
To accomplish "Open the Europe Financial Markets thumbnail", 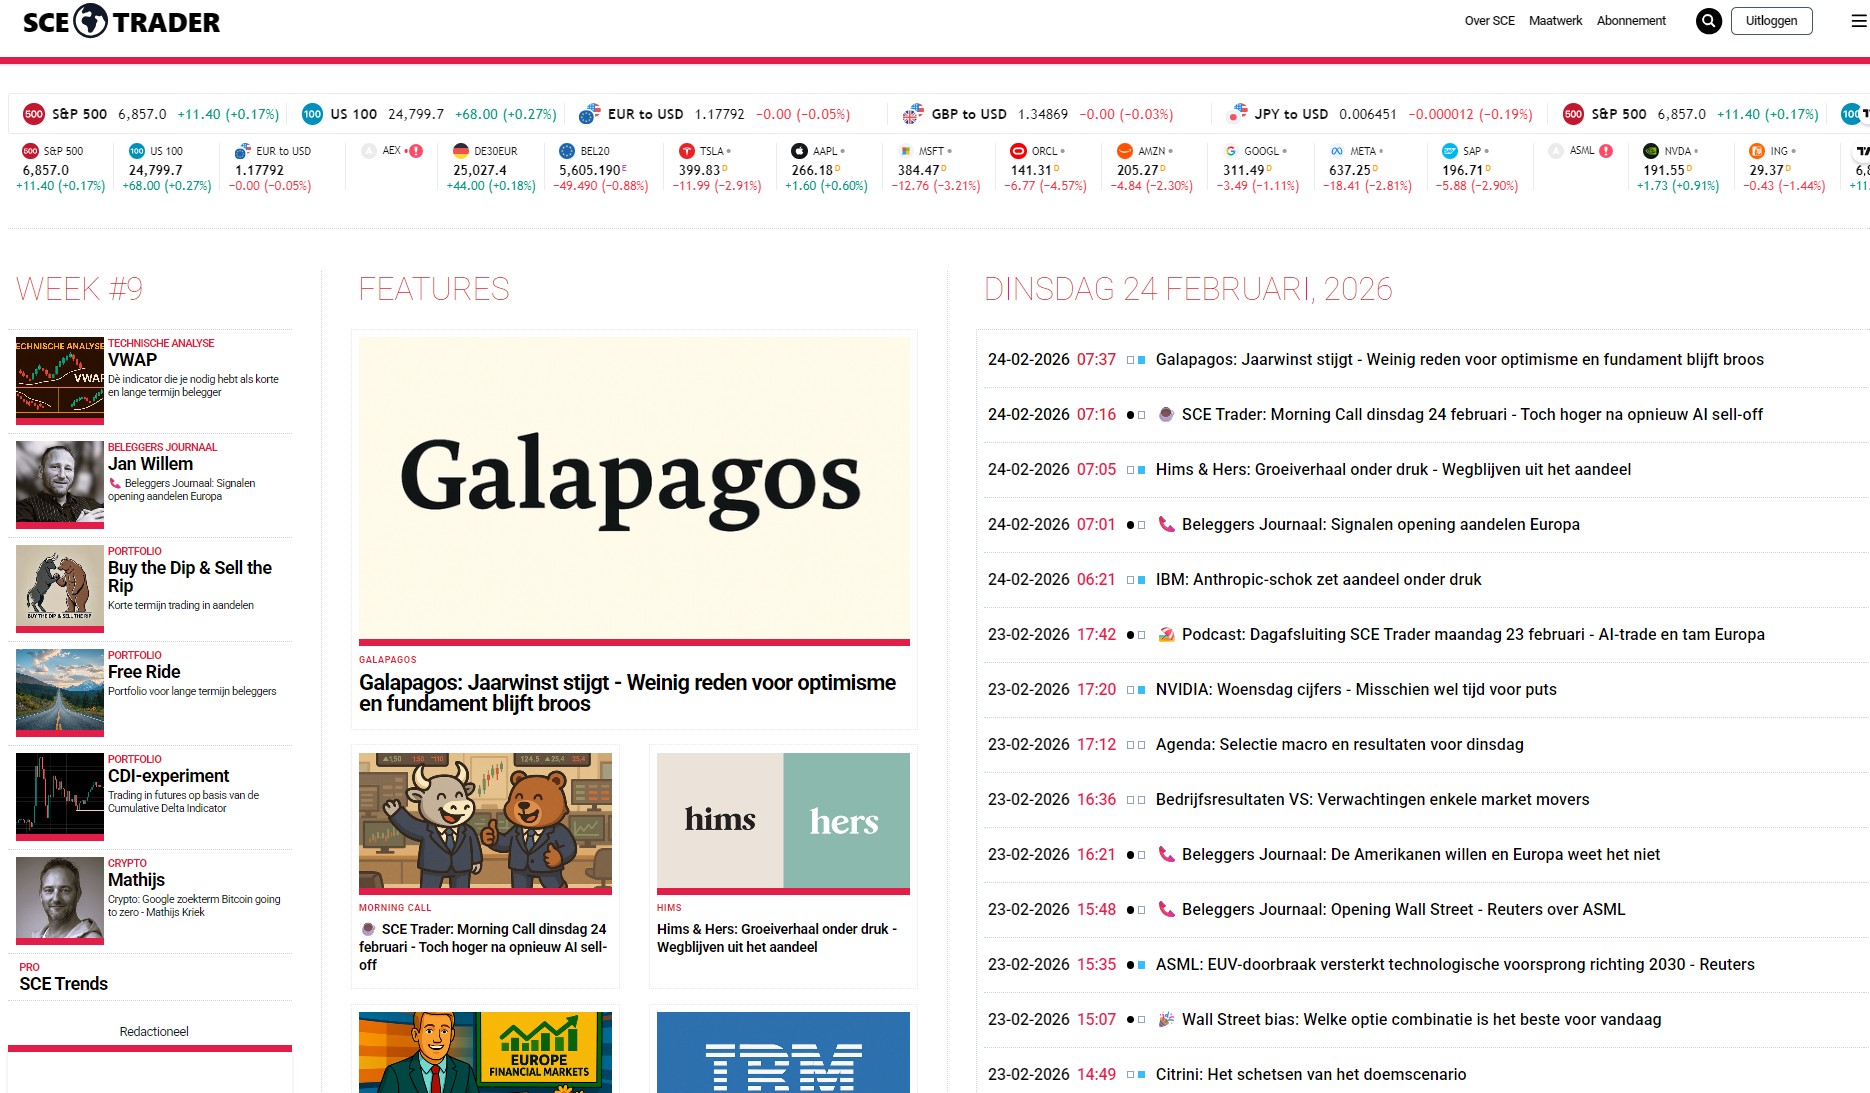I will (x=485, y=1052).
